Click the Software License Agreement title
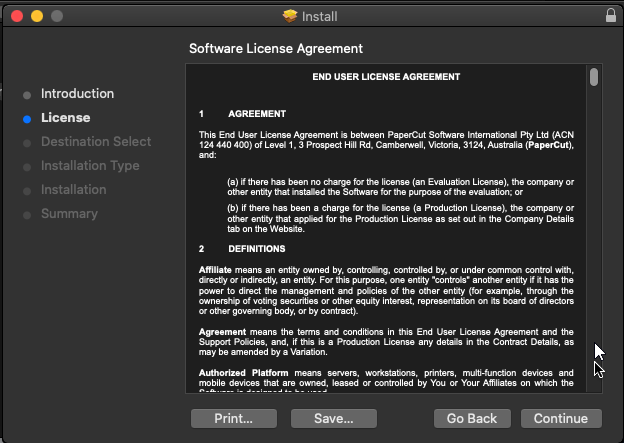Viewport: 624px width, 443px height. pos(276,48)
